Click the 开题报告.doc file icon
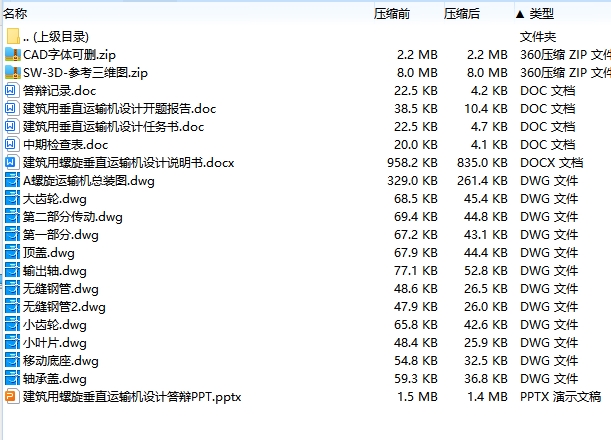 pyautogui.click(x=11, y=108)
